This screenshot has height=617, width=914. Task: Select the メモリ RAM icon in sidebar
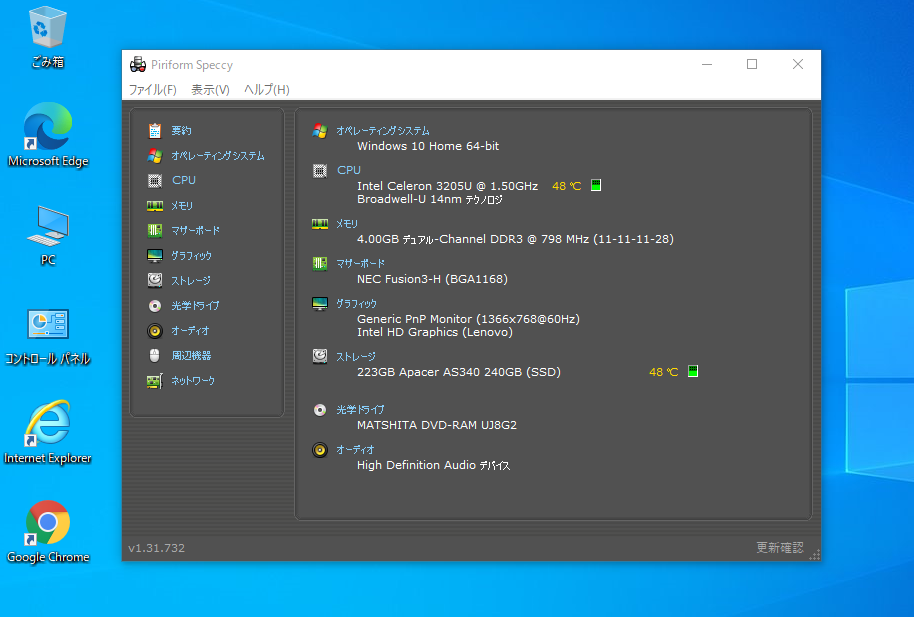click(x=154, y=206)
